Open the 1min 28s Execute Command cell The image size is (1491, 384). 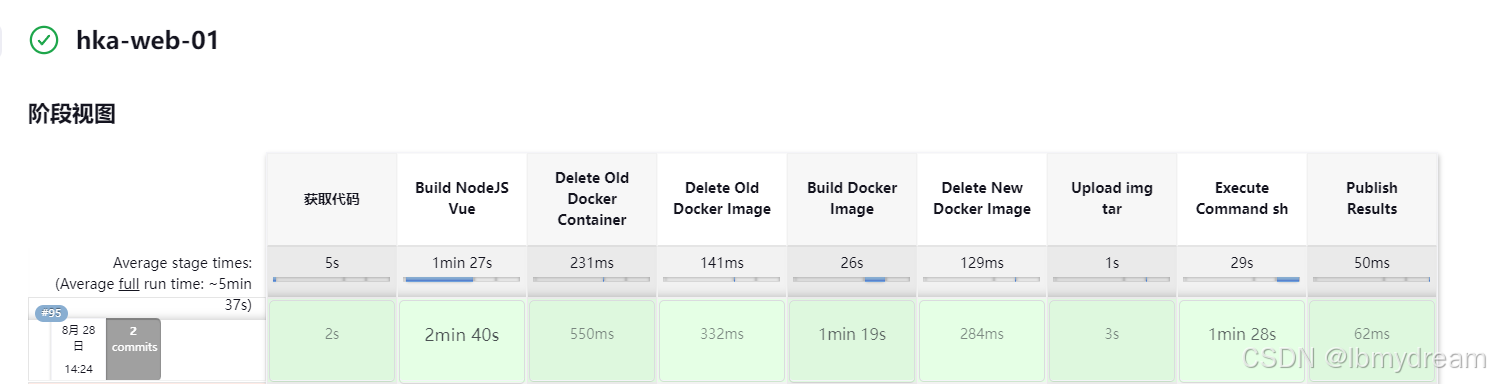(1242, 335)
